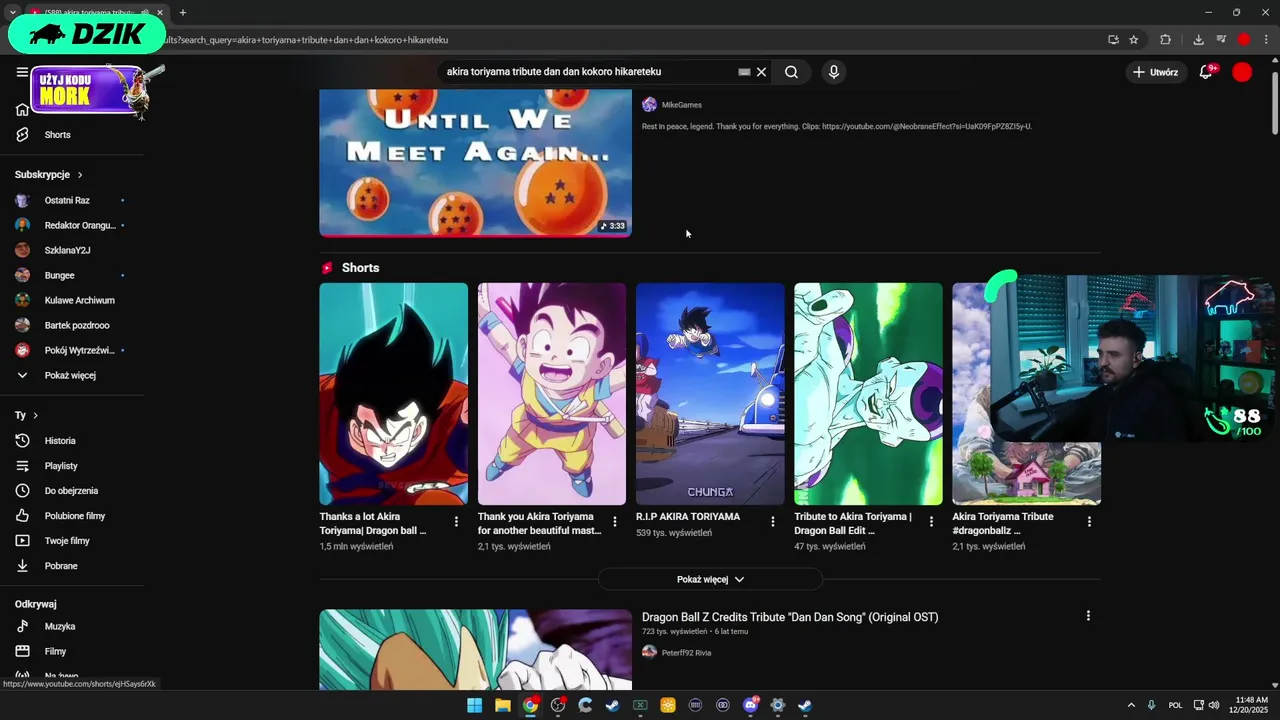Open options for Tribute to Akira Toriyama short

point(931,522)
